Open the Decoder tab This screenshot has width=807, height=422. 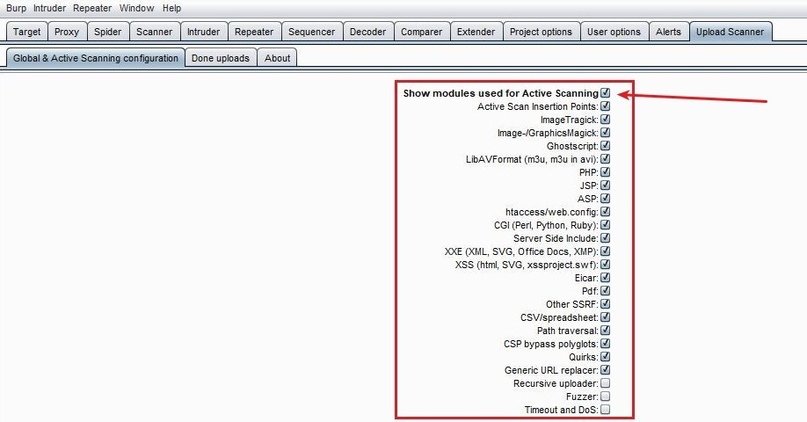coord(367,32)
